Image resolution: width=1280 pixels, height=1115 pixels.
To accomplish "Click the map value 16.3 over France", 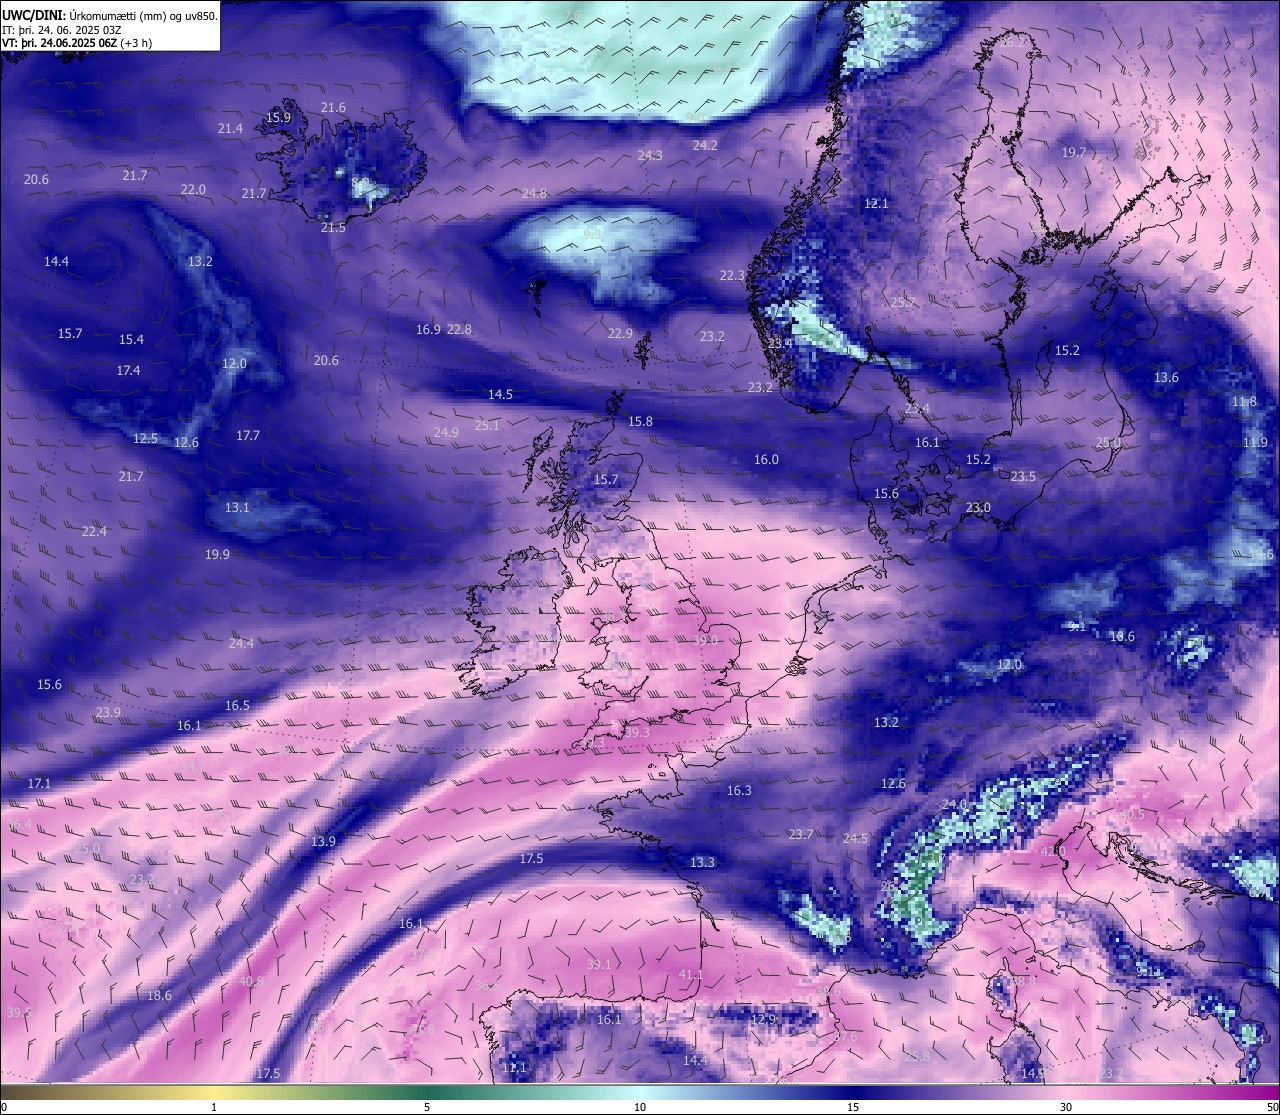I will click(x=739, y=791).
